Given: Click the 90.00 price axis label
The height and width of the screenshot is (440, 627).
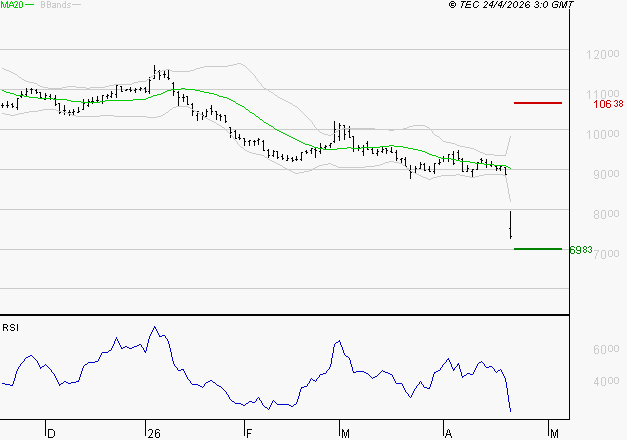Looking at the screenshot, I should [x=606, y=174].
